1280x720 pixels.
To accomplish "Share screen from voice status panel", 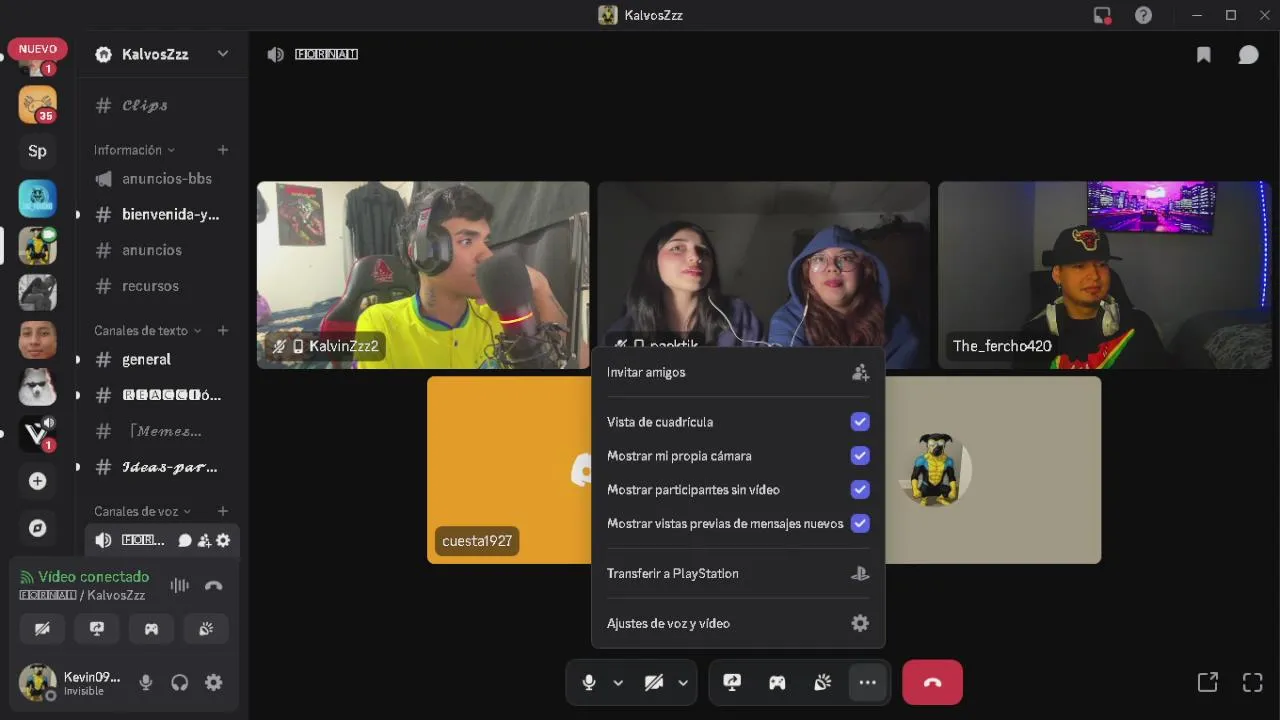I will click(x=97, y=629).
